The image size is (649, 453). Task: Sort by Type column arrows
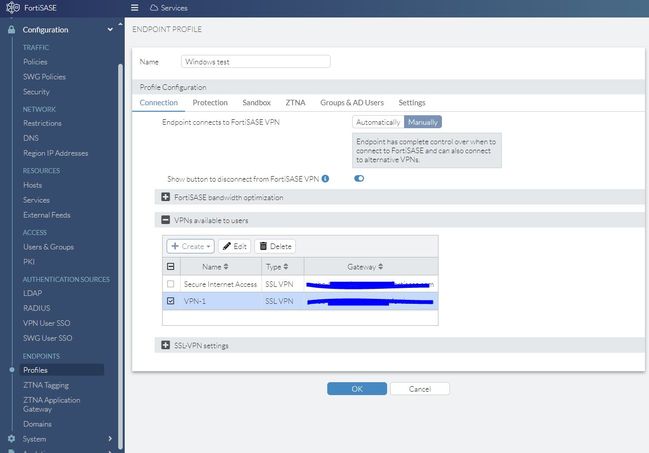pos(286,267)
